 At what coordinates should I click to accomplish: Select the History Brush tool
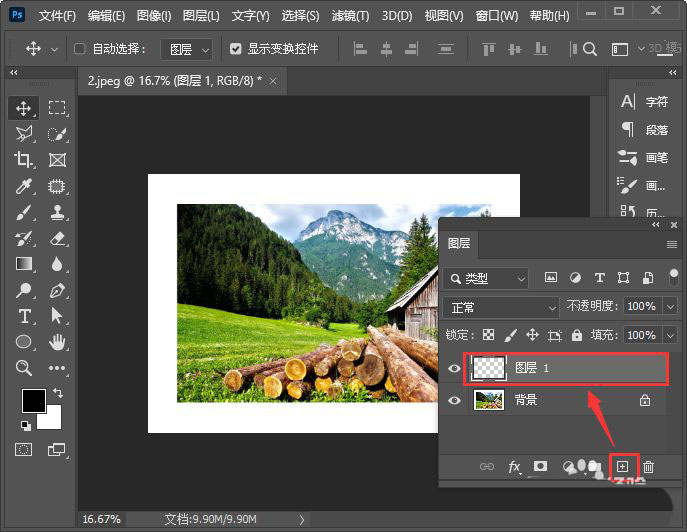(24, 239)
